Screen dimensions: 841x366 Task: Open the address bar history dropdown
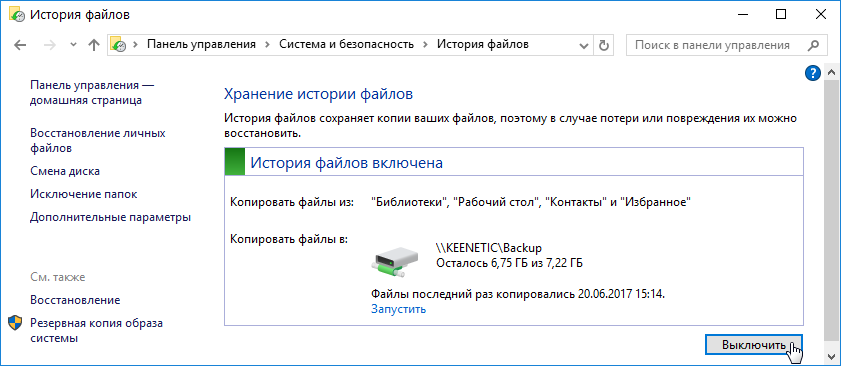(x=584, y=46)
